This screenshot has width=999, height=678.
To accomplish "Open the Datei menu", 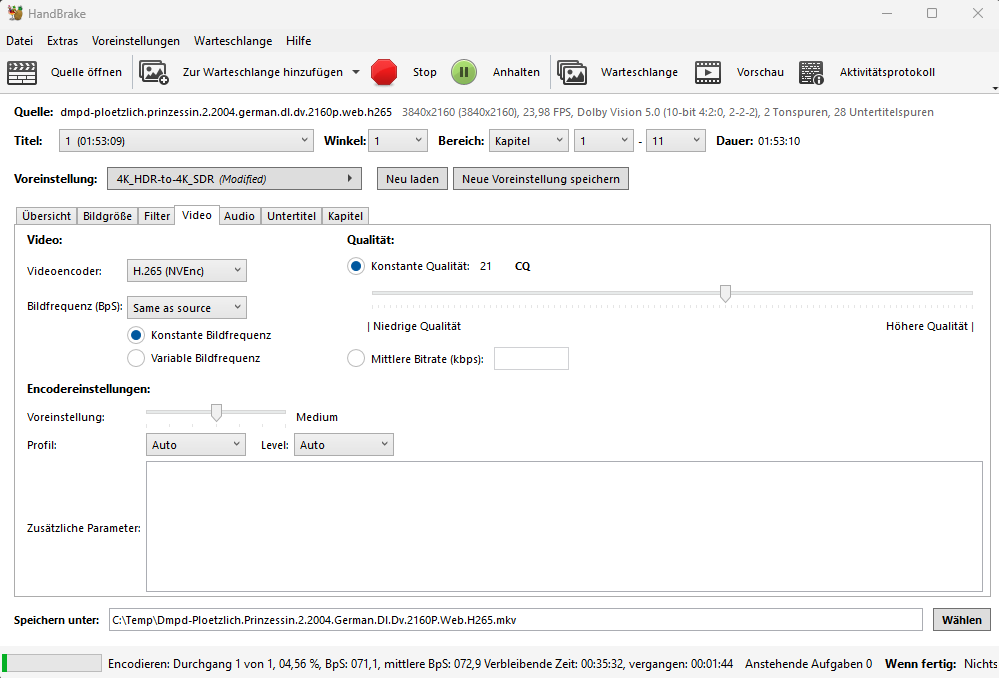I will pos(20,41).
